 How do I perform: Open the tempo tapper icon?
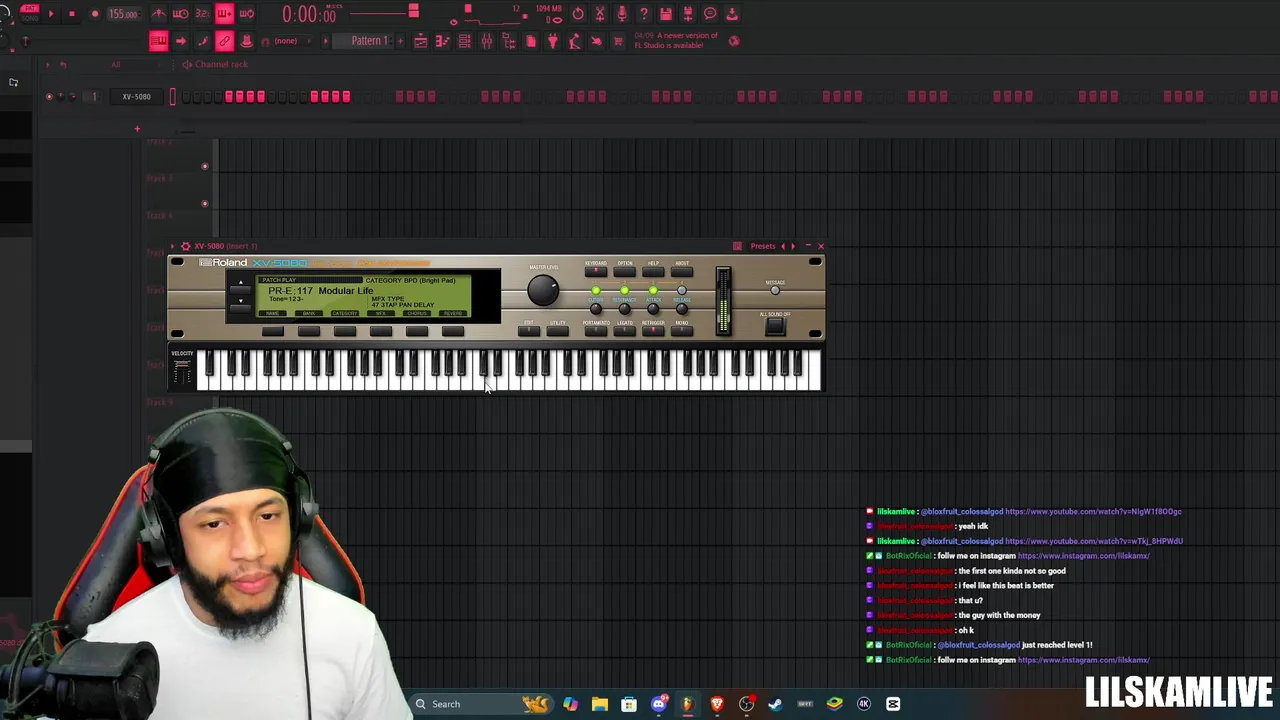[574, 41]
